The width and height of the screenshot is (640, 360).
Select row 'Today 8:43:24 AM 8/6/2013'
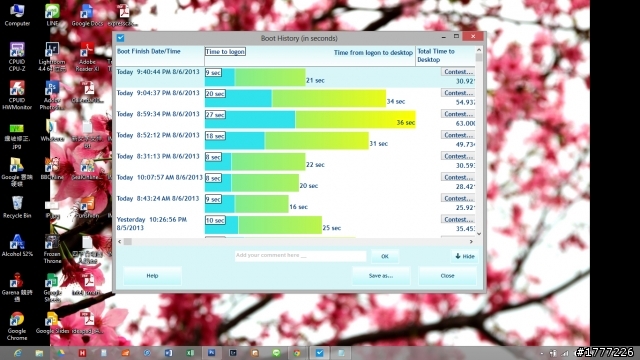(296, 204)
